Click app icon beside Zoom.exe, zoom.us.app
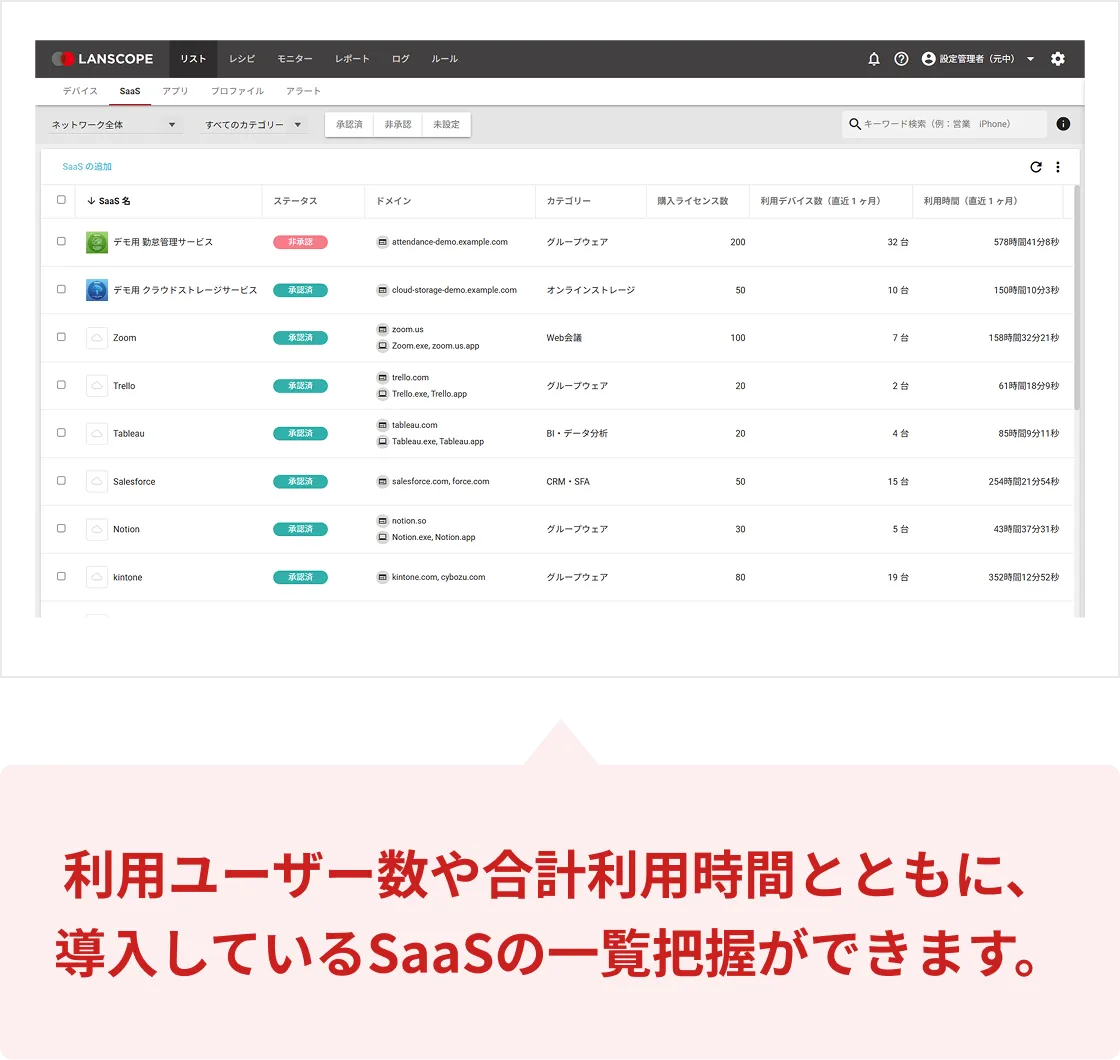Viewport: 1120px width, 1060px height. click(x=382, y=346)
